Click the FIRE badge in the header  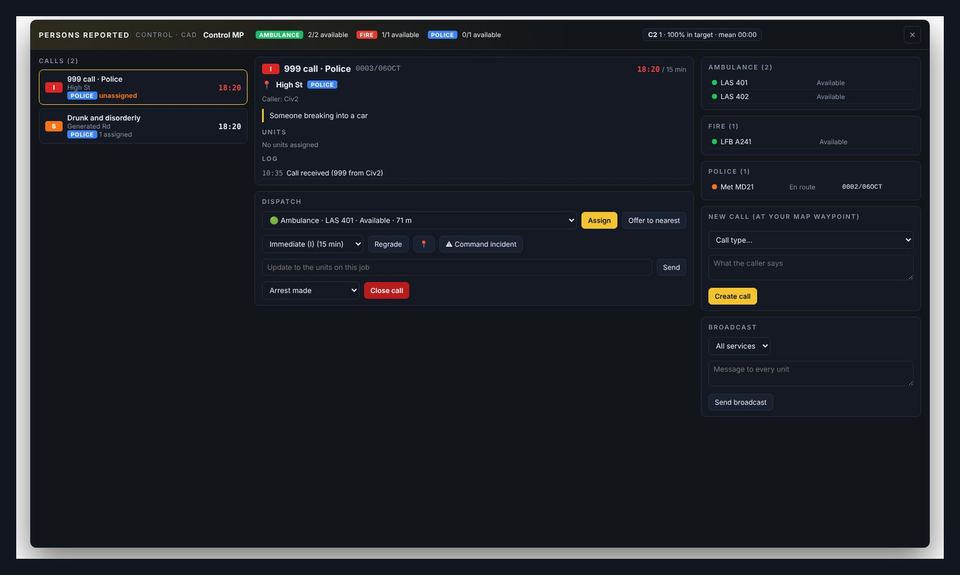pos(367,35)
